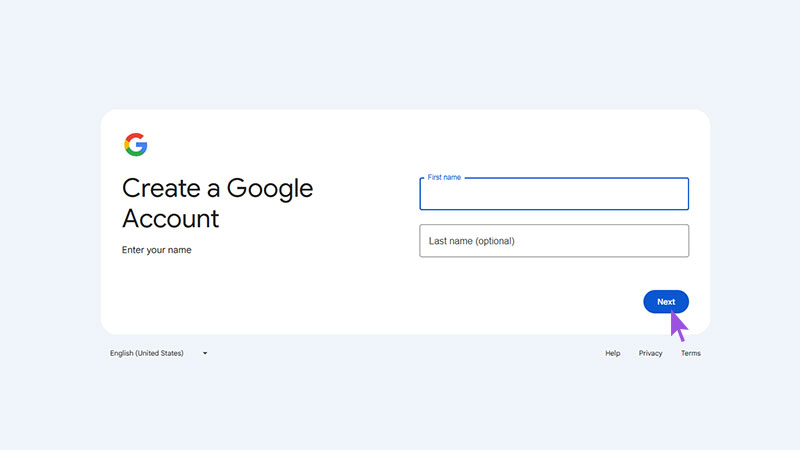This screenshot has width=800, height=450.
Task: Open the Privacy link
Action: tap(651, 353)
